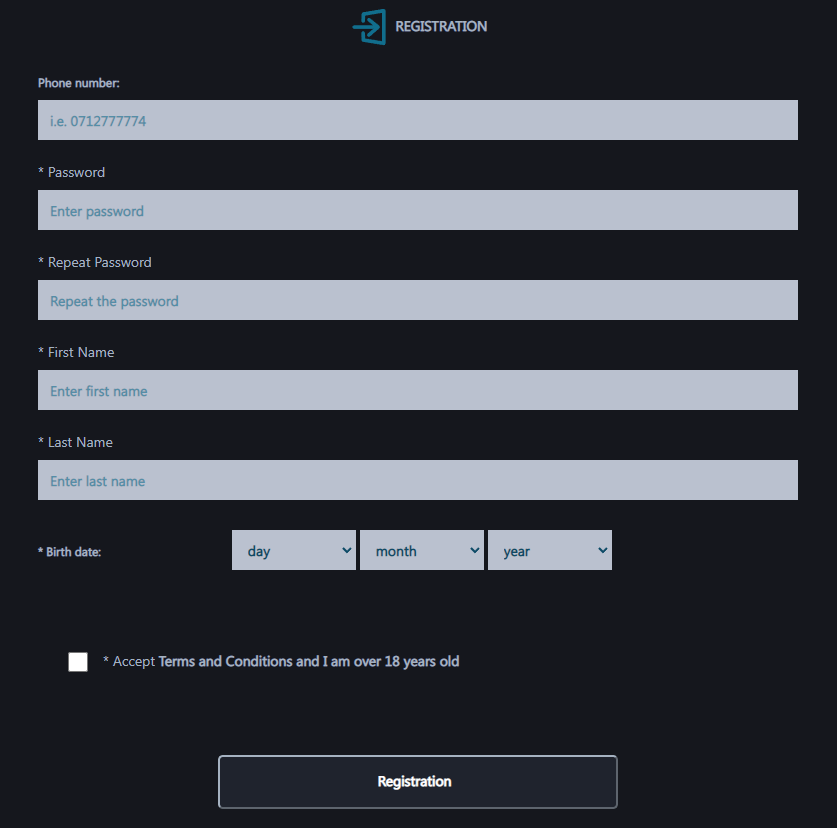This screenshot has height=828, width=837.
Task: Click the registration login-arrow icon
Action: point(369,27)
